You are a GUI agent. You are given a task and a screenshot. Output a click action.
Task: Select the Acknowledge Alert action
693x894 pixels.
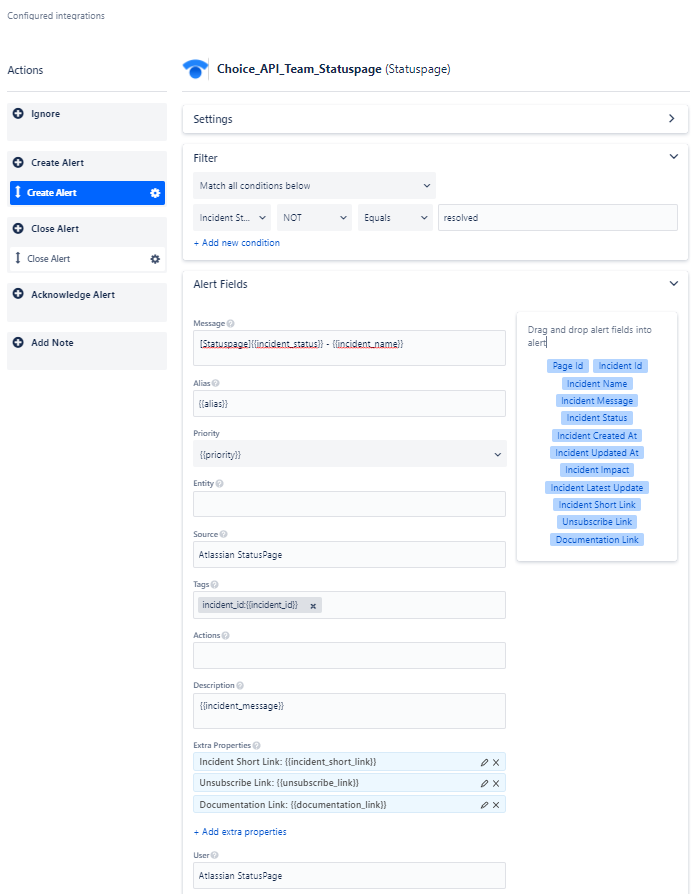click(73, 294)
